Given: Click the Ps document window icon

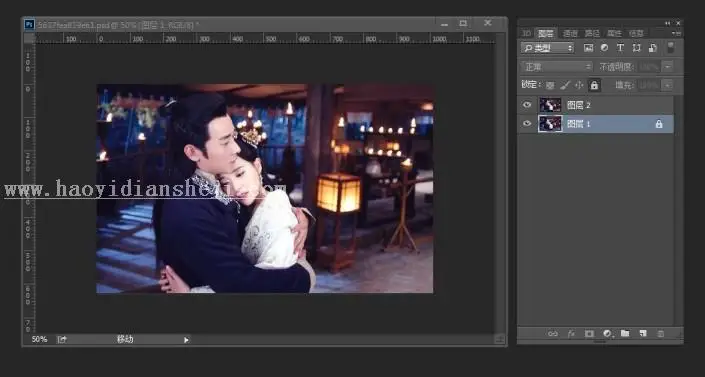Looking at the screenshot, I should (29, 24).
